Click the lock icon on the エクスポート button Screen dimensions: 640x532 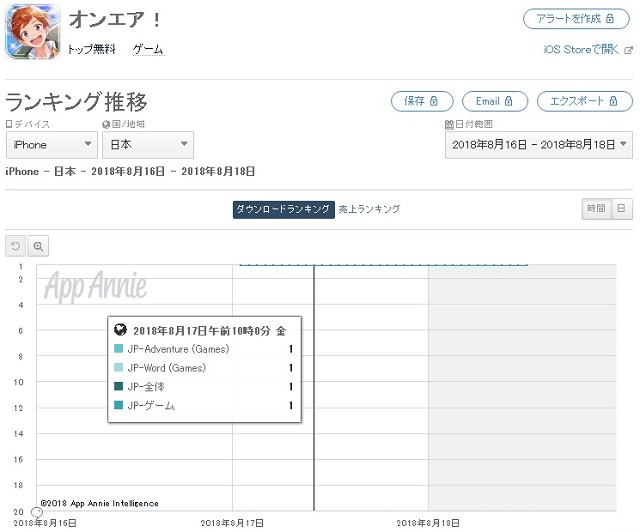[x=613, y=101]
